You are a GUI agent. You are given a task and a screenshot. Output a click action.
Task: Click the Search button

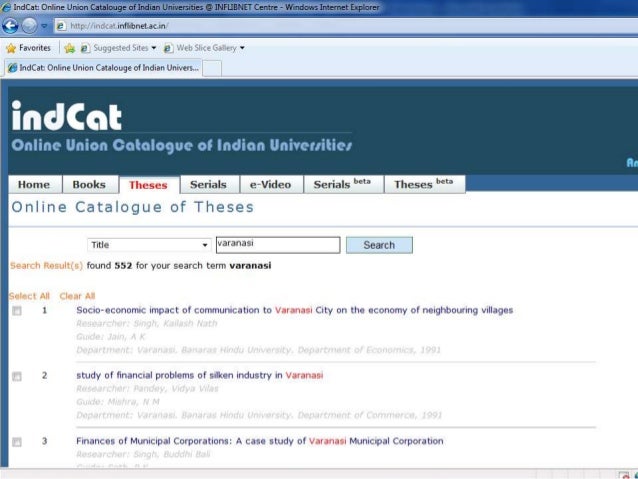point(379,245)
